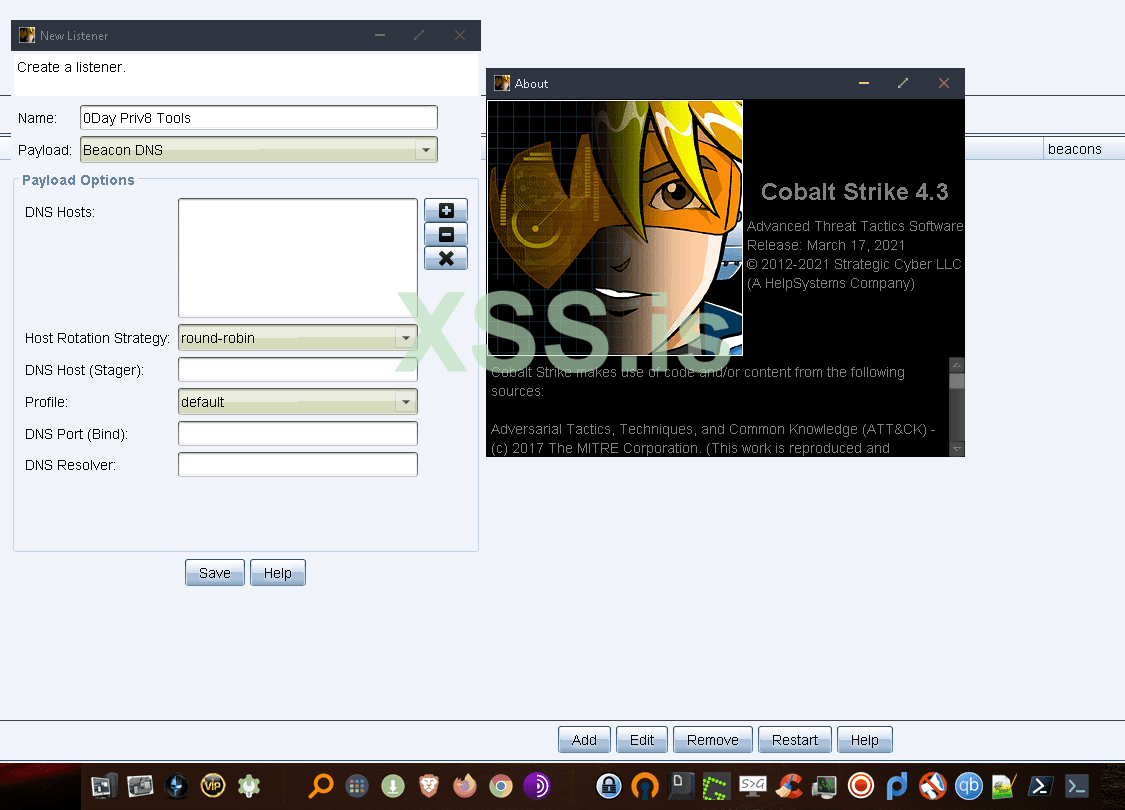Click the plus icon to add DNS host
Image resolution: width=1125 pixels, height=810 pixels.
tap(446, 210)
